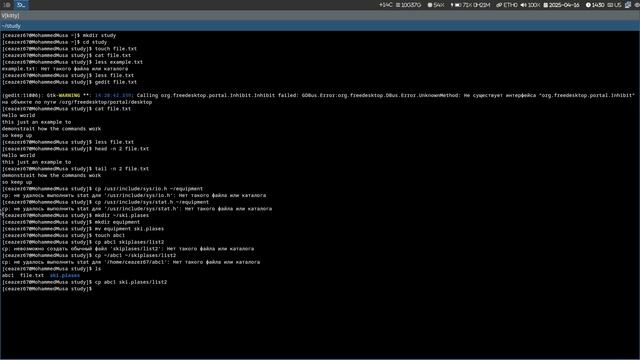Switch to the first workspace button
The height and width of the screenshot is (360, 640).
tap(7, 5)
